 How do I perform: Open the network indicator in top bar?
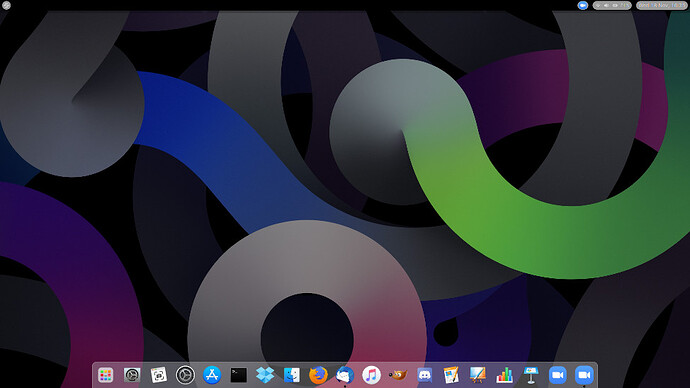tap(598, 5)
